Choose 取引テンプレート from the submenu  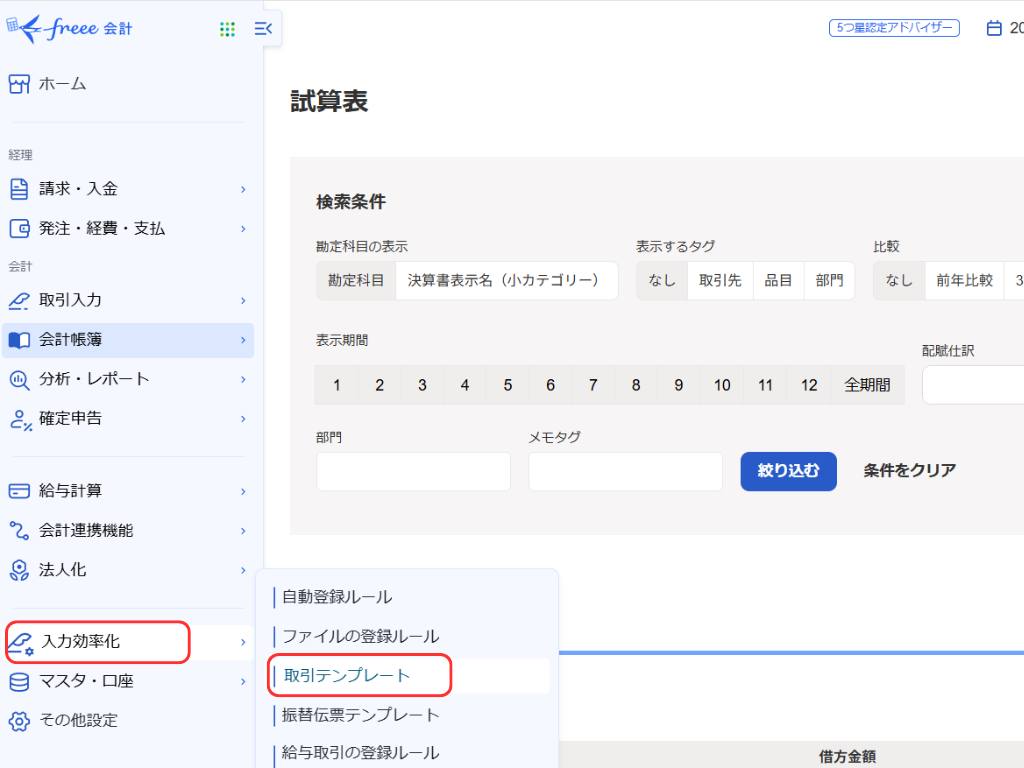347,676
